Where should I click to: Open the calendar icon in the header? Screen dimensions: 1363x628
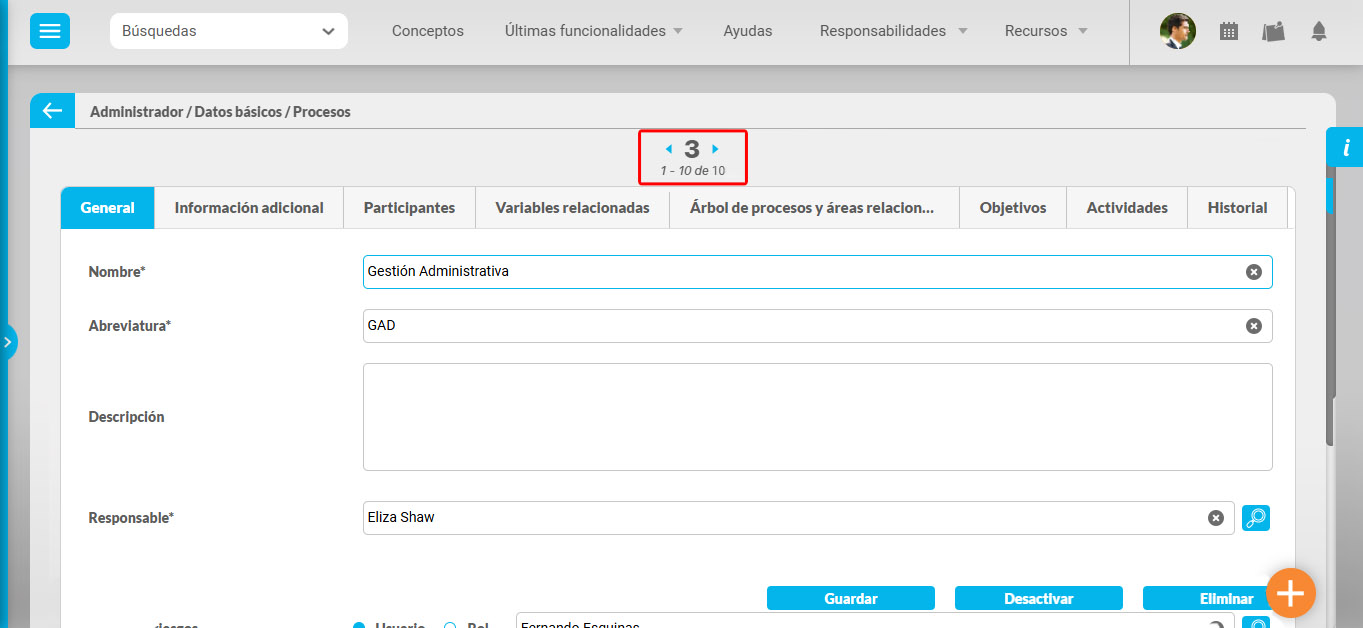1229,31
